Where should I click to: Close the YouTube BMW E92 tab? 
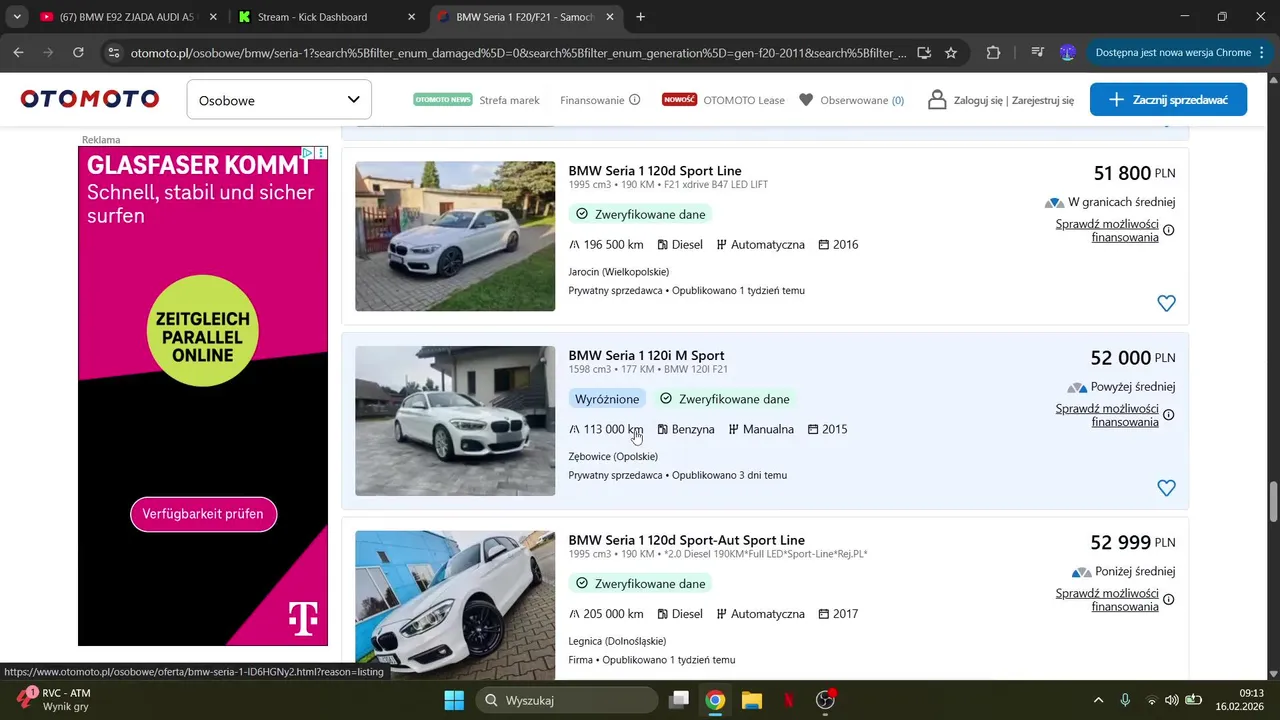click(213, 17)
